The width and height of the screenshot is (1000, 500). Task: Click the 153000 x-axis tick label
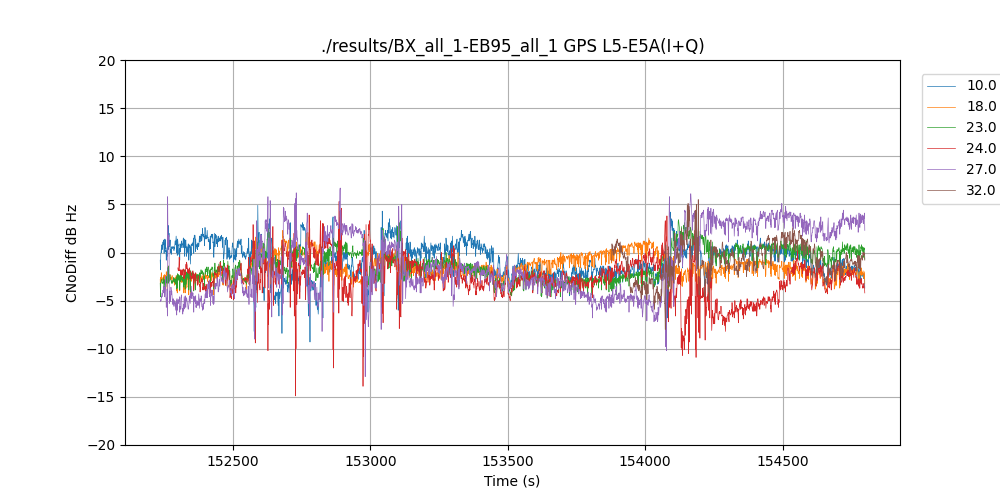tap(370, 462)
